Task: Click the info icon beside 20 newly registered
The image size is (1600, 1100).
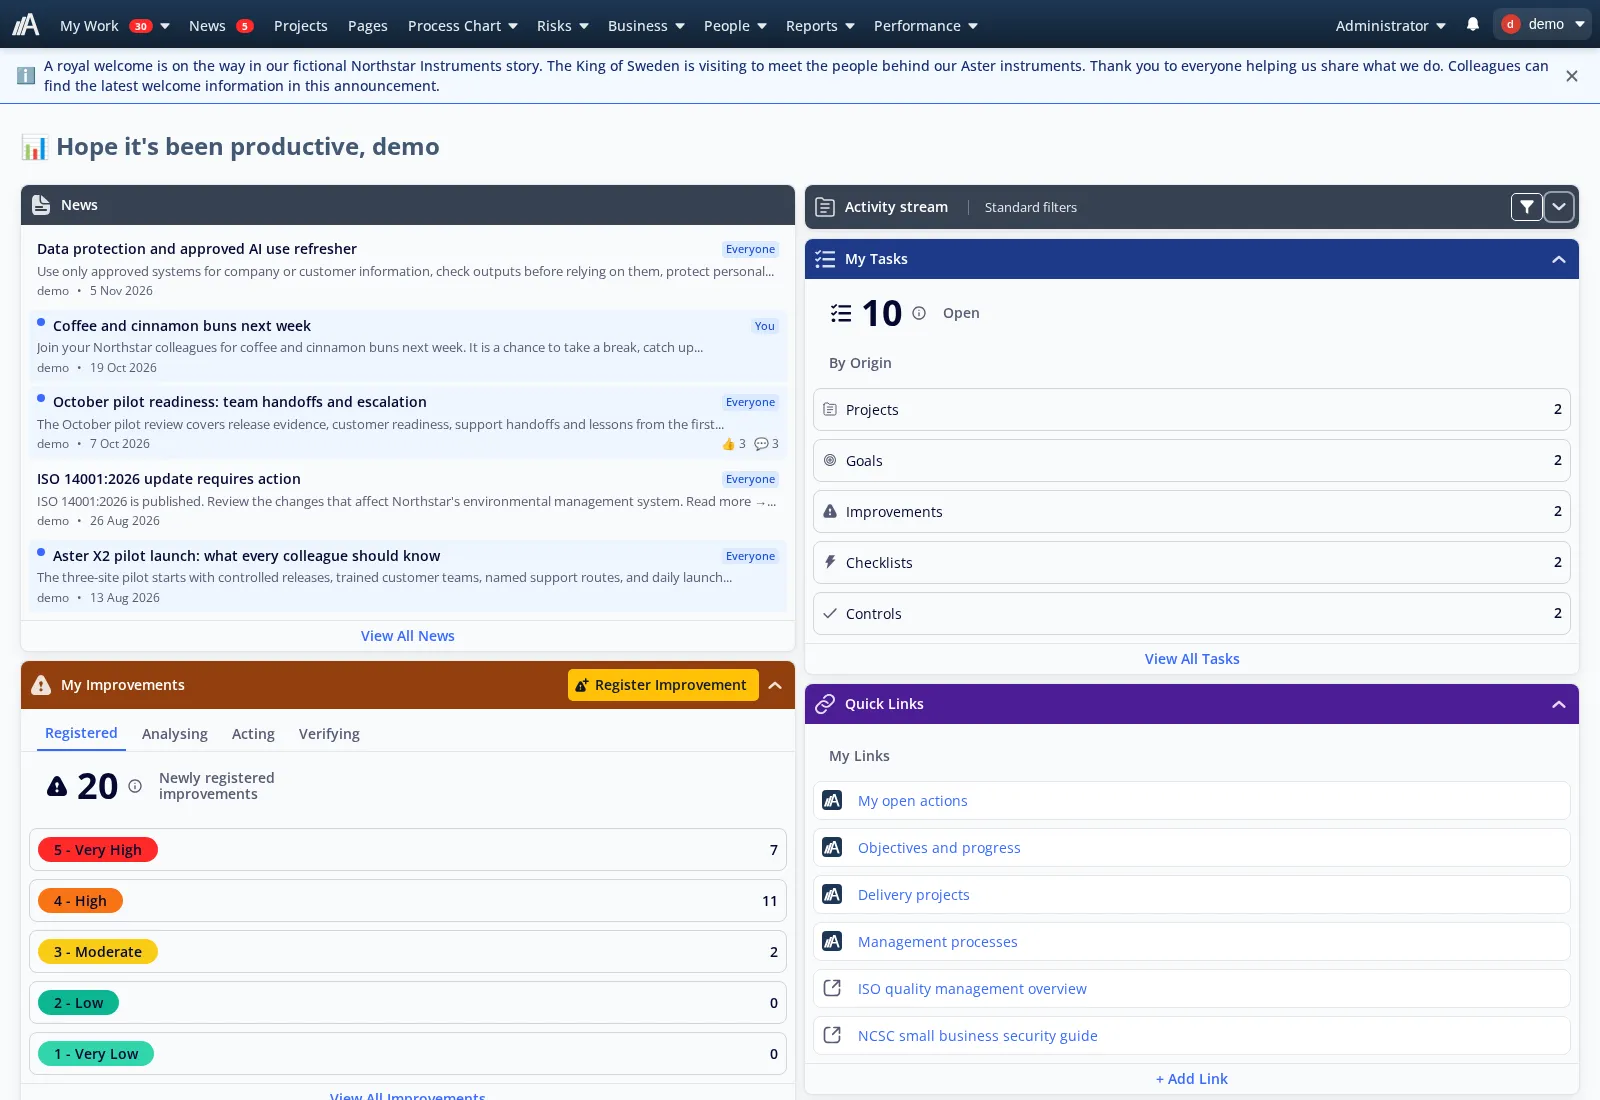Action: tap(135, 786)
